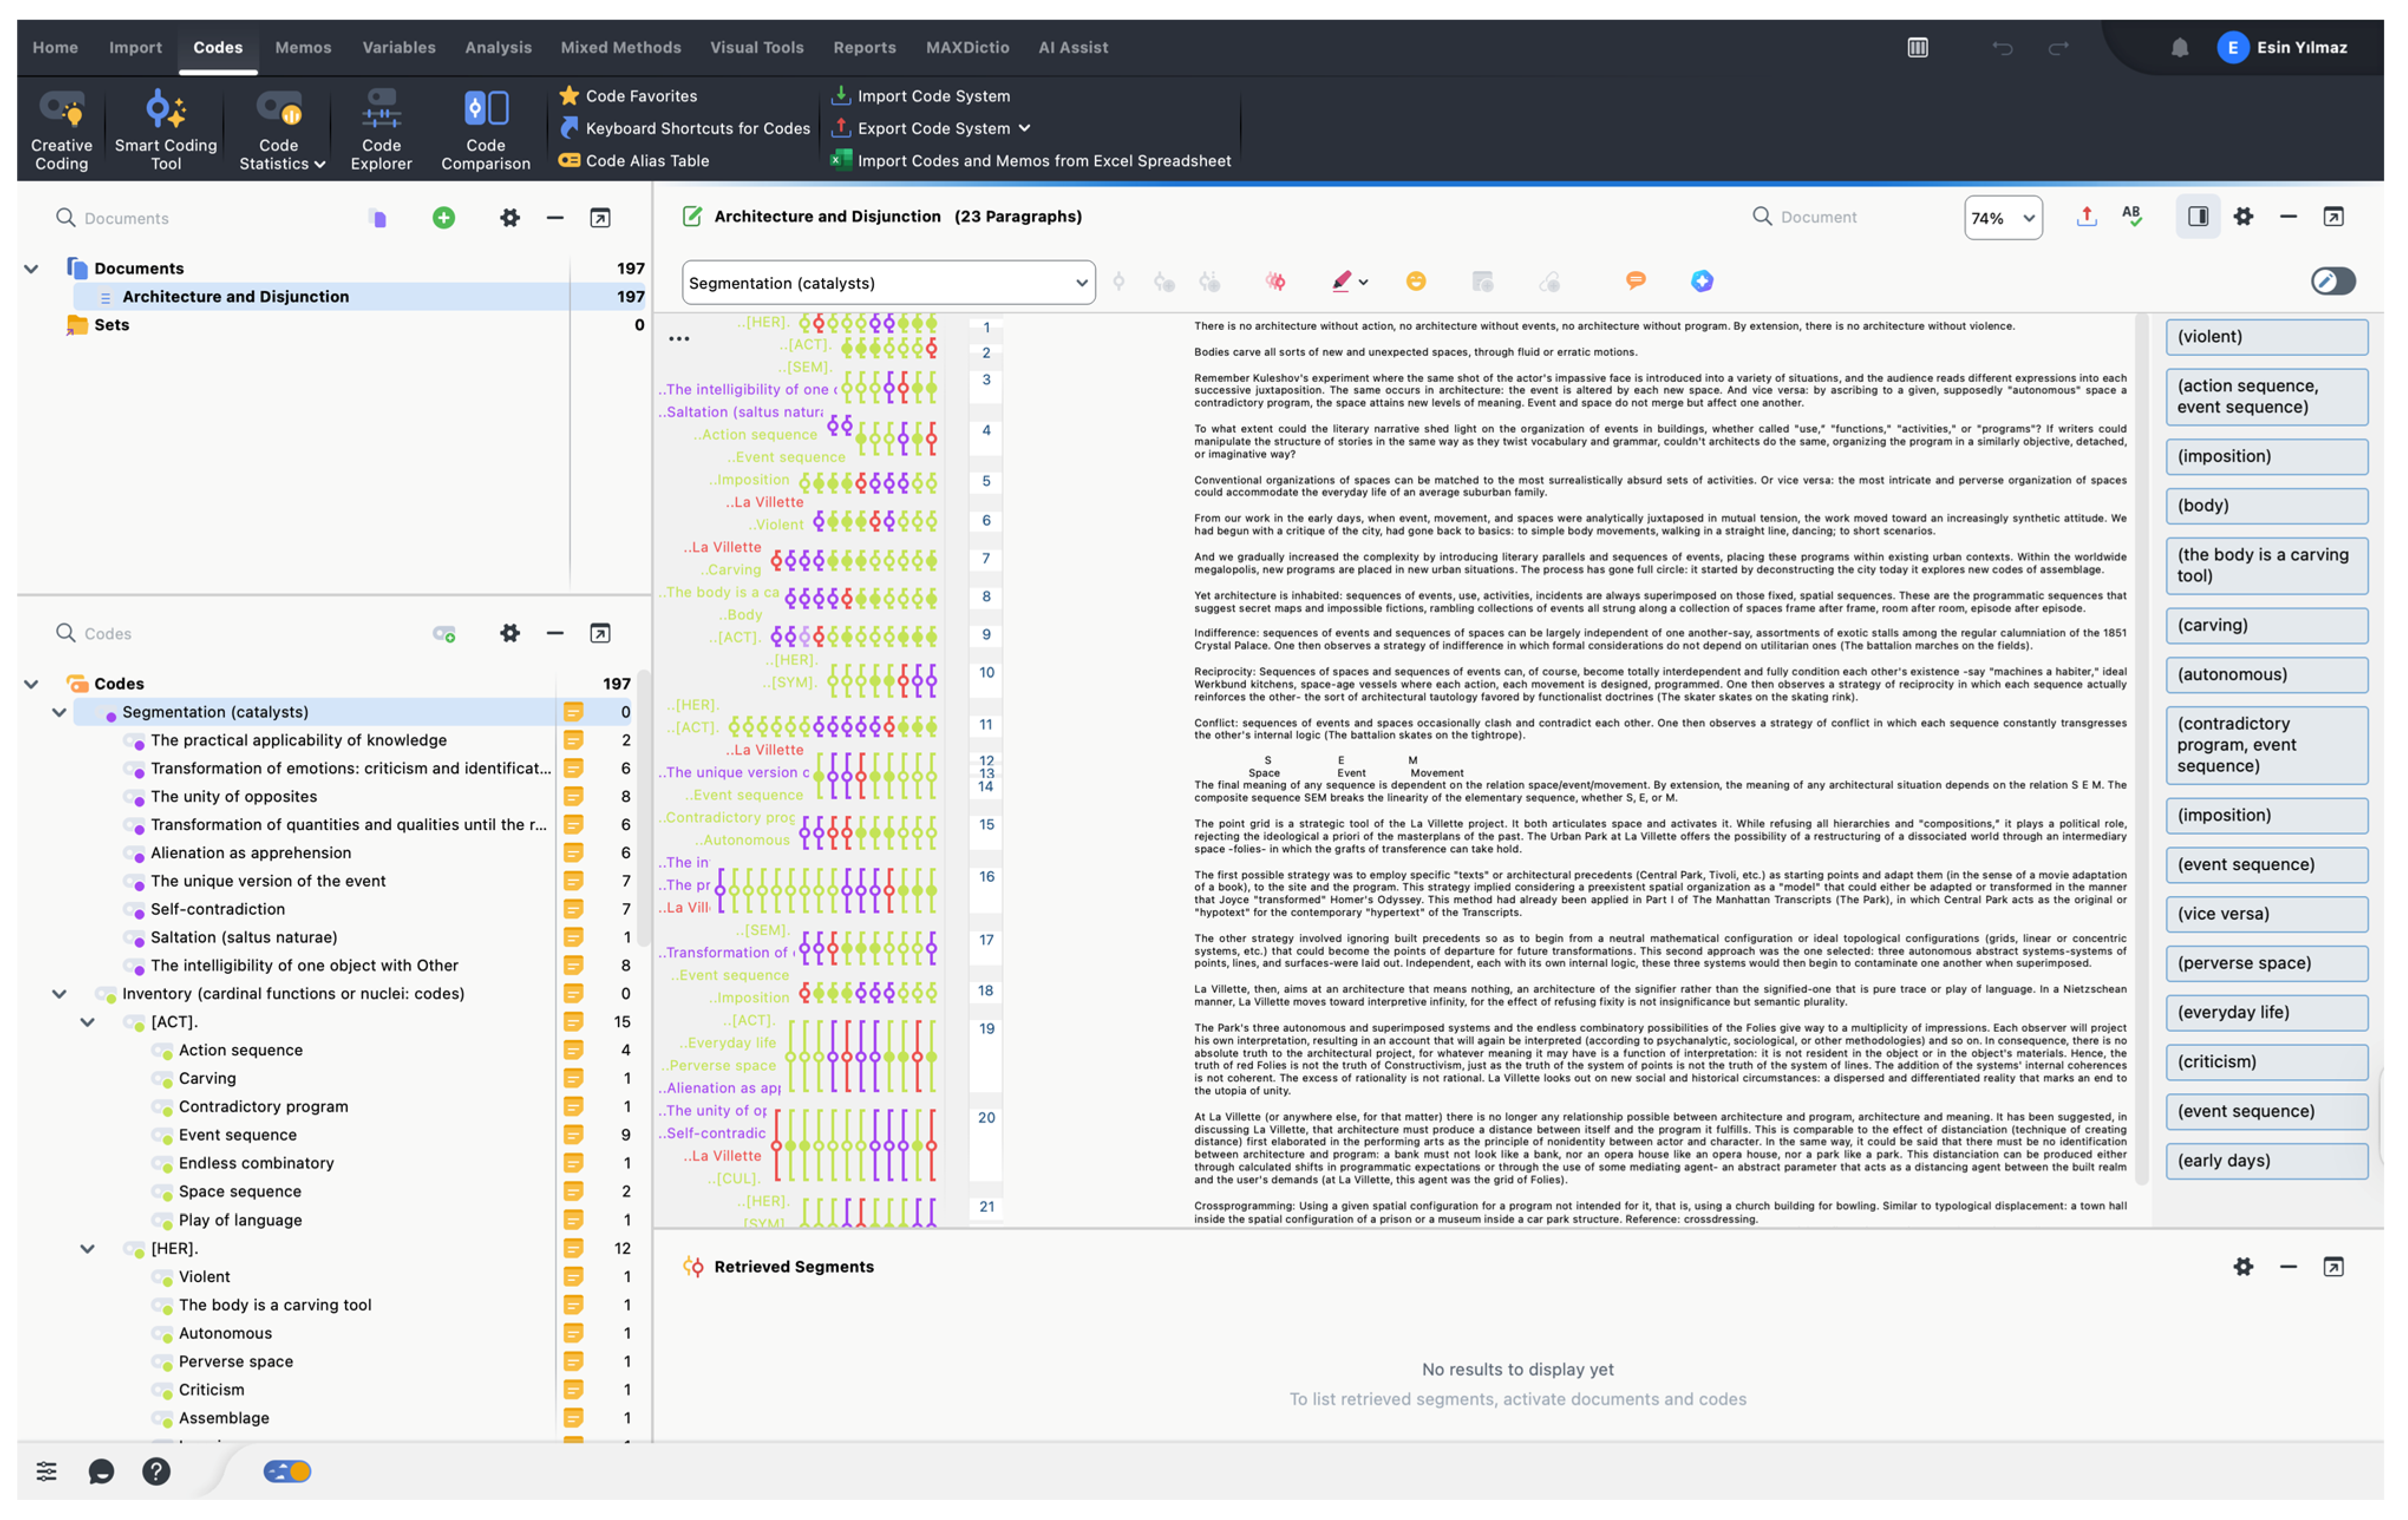This screenshot has height=1520, width=2408.
Task: Click Import Code System
Action: (x=932, y=96)
